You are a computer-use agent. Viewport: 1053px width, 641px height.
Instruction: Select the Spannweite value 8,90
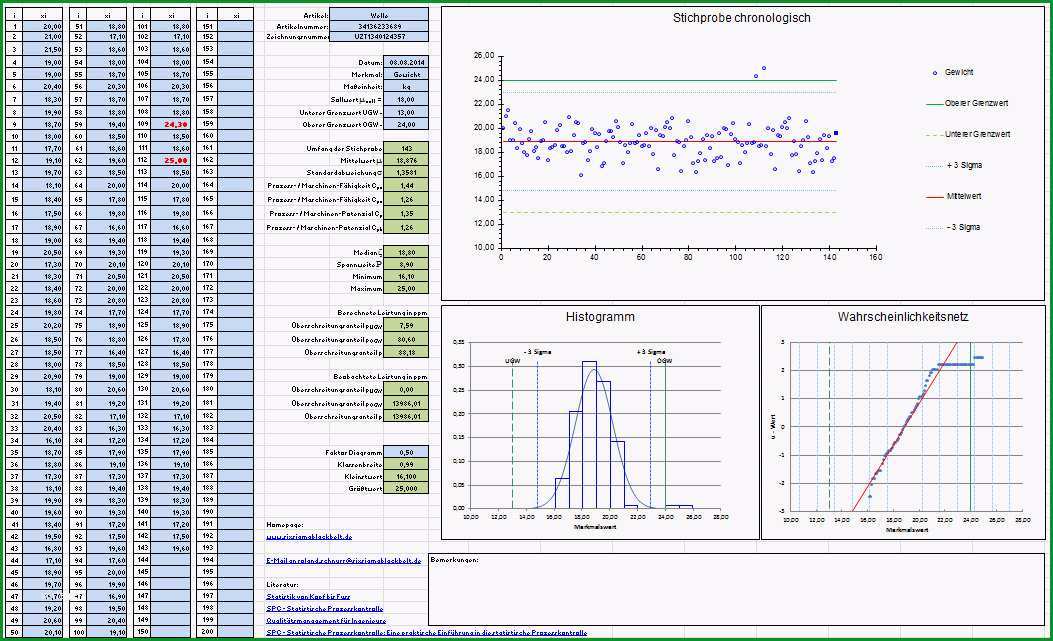pos(406,265)
